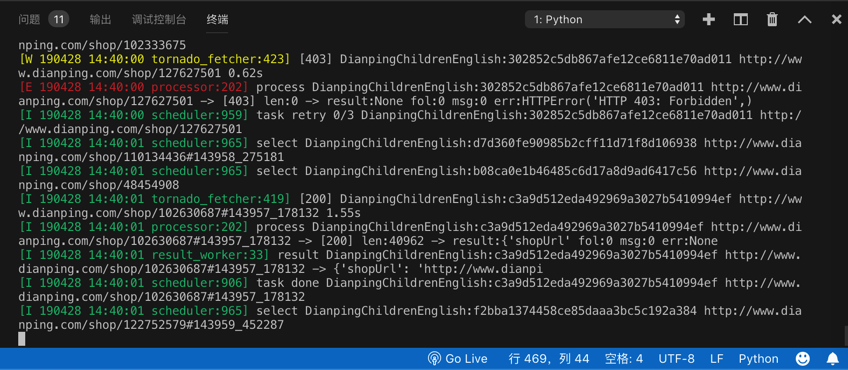
Task: Open the terminal selector dropdown 1: Python
Action: (x=605, y=19)
